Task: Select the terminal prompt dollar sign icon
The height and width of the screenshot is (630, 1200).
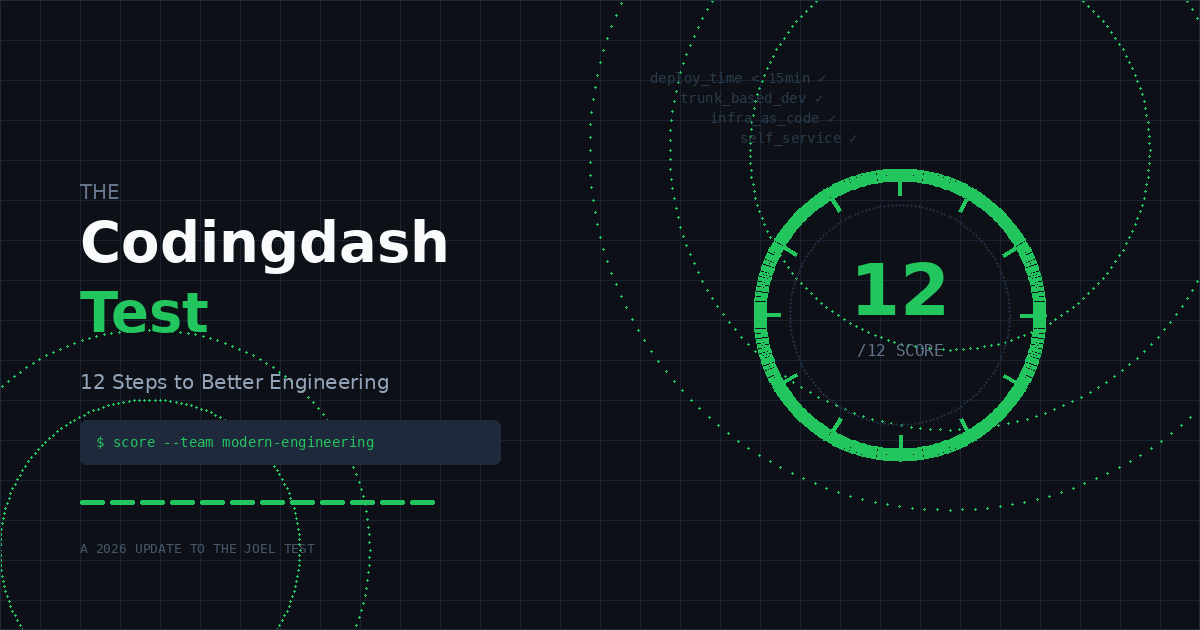Action: point(100,442)
